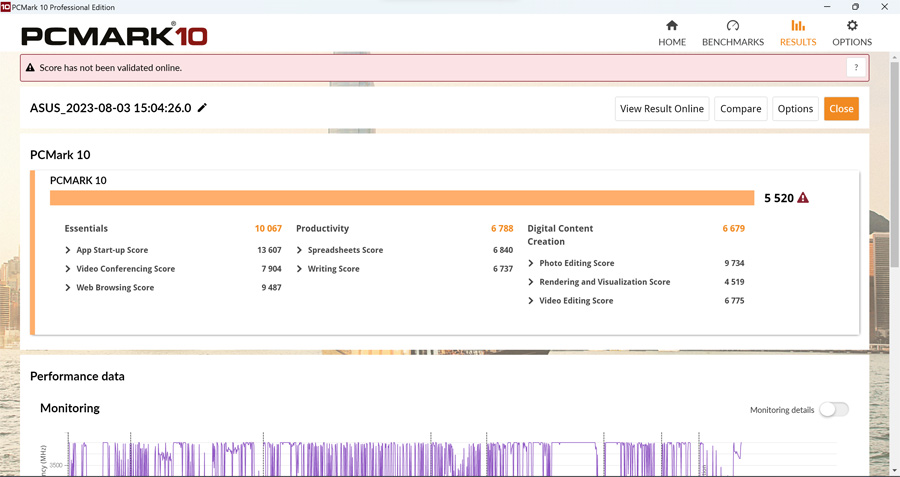900x477 pixels.
Task: Open Benchmarks via the gauge icon
Action: click(733, 26)
